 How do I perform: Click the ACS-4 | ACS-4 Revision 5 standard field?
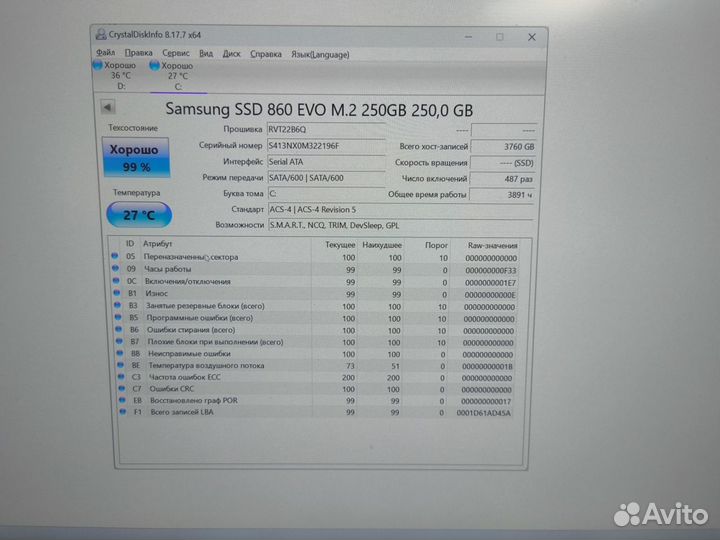point(400,209)
